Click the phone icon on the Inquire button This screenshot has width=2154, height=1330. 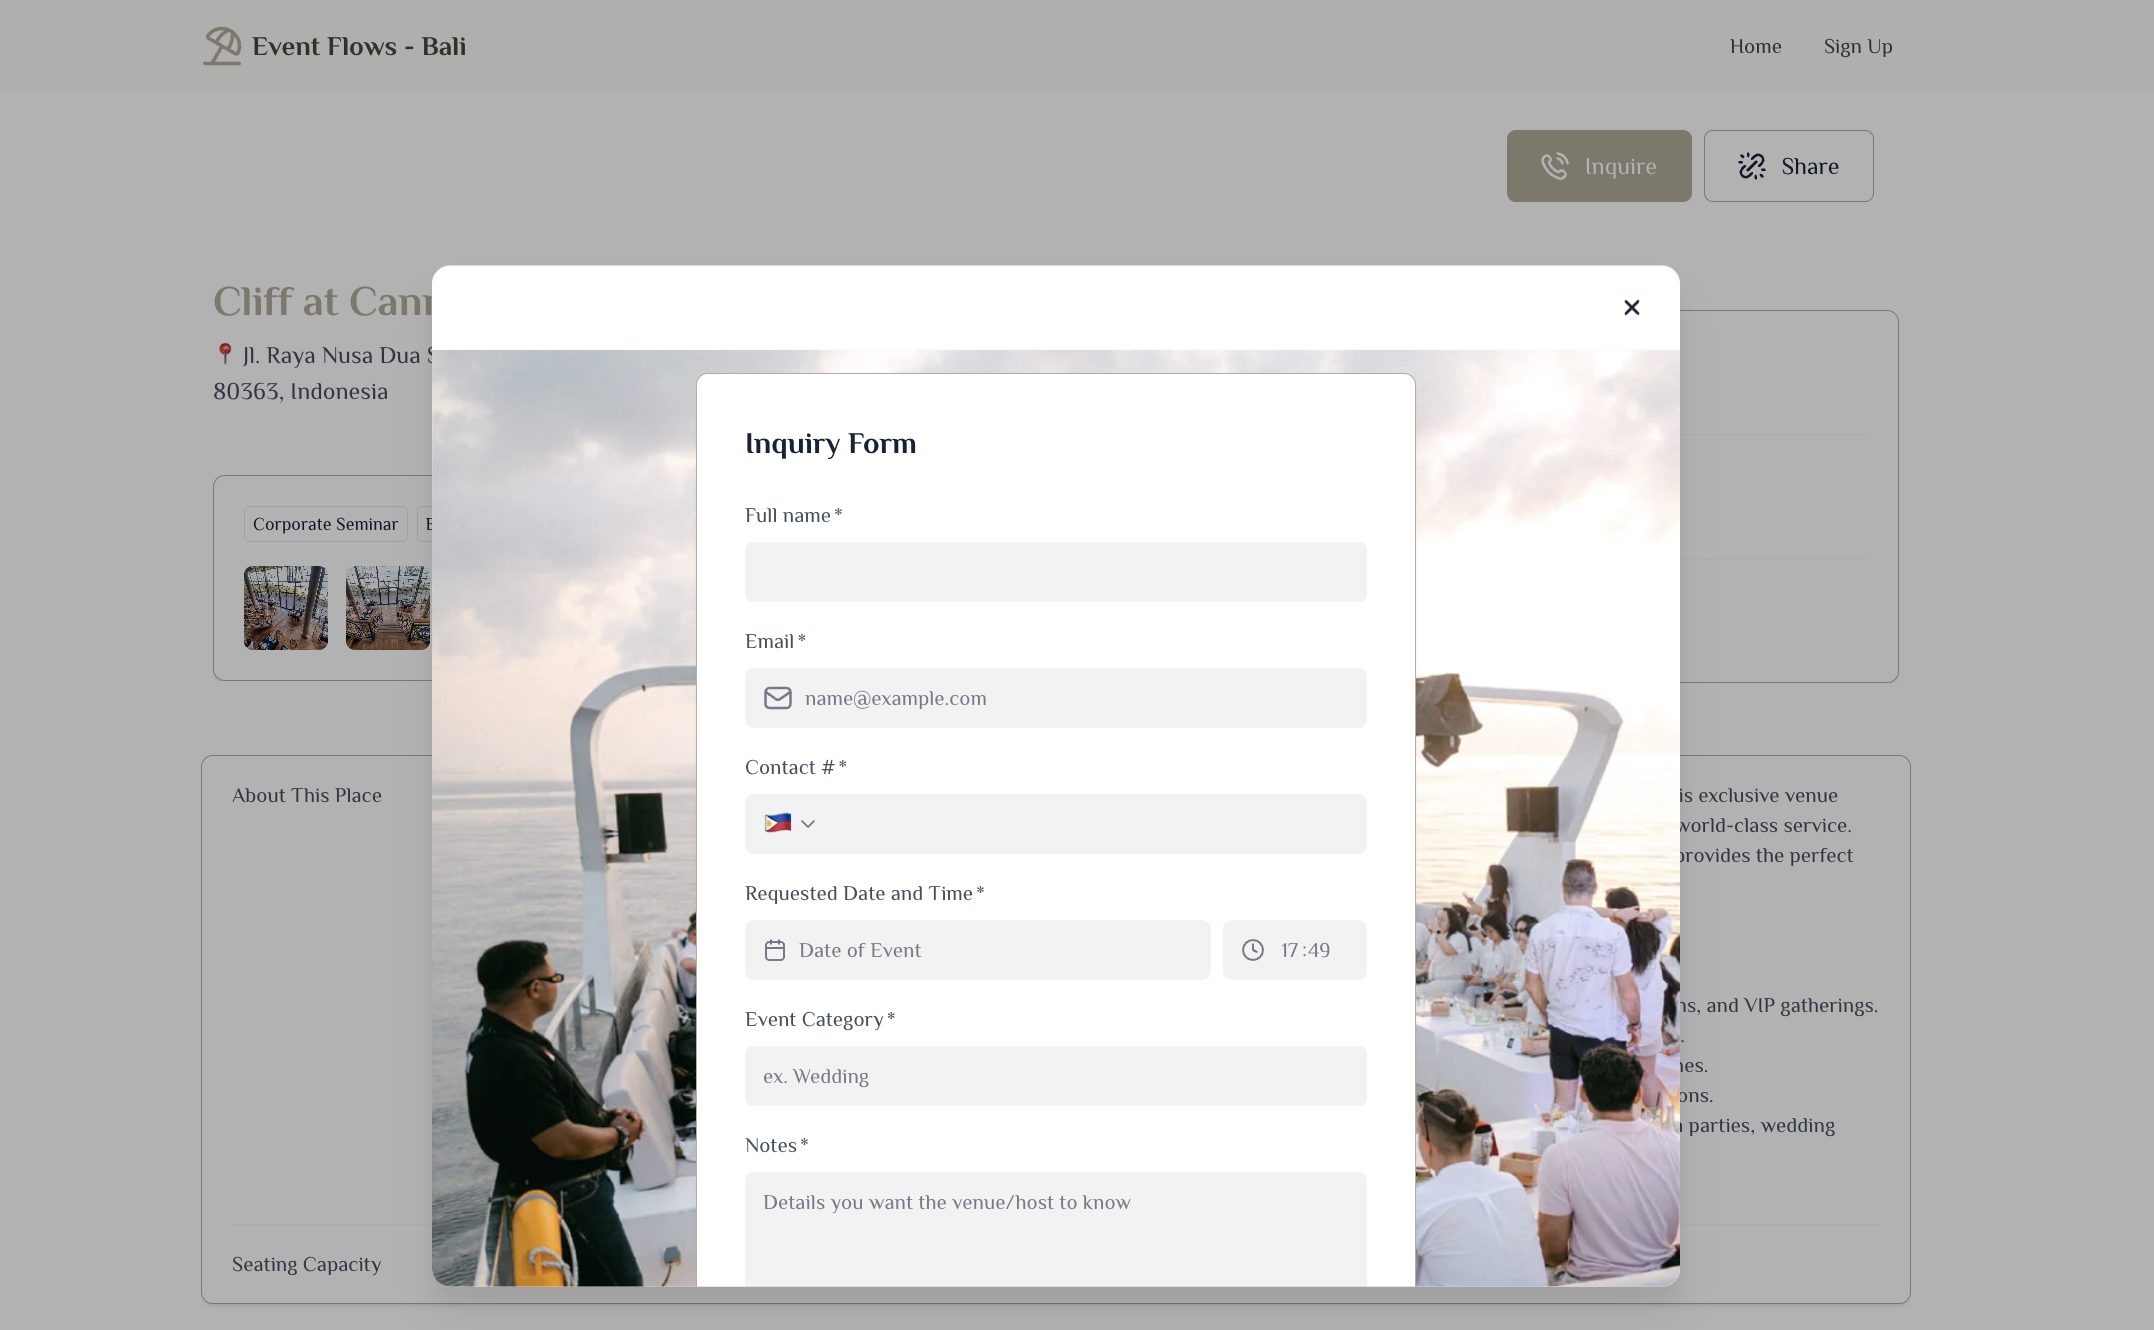pos(1554,166)
